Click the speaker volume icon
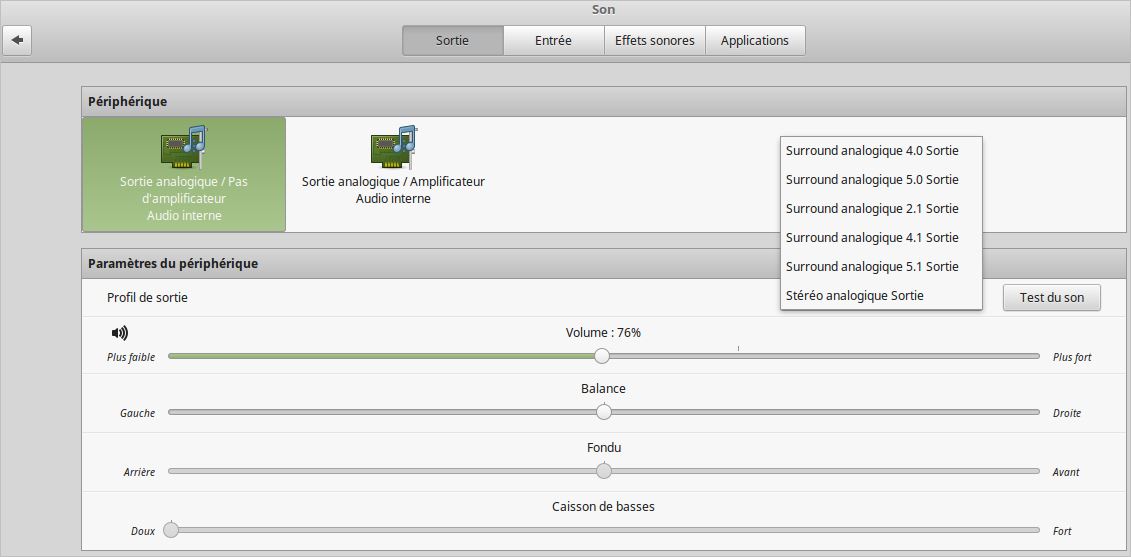The width and height of the screenshot is (1131, 557). pos(120,333)
